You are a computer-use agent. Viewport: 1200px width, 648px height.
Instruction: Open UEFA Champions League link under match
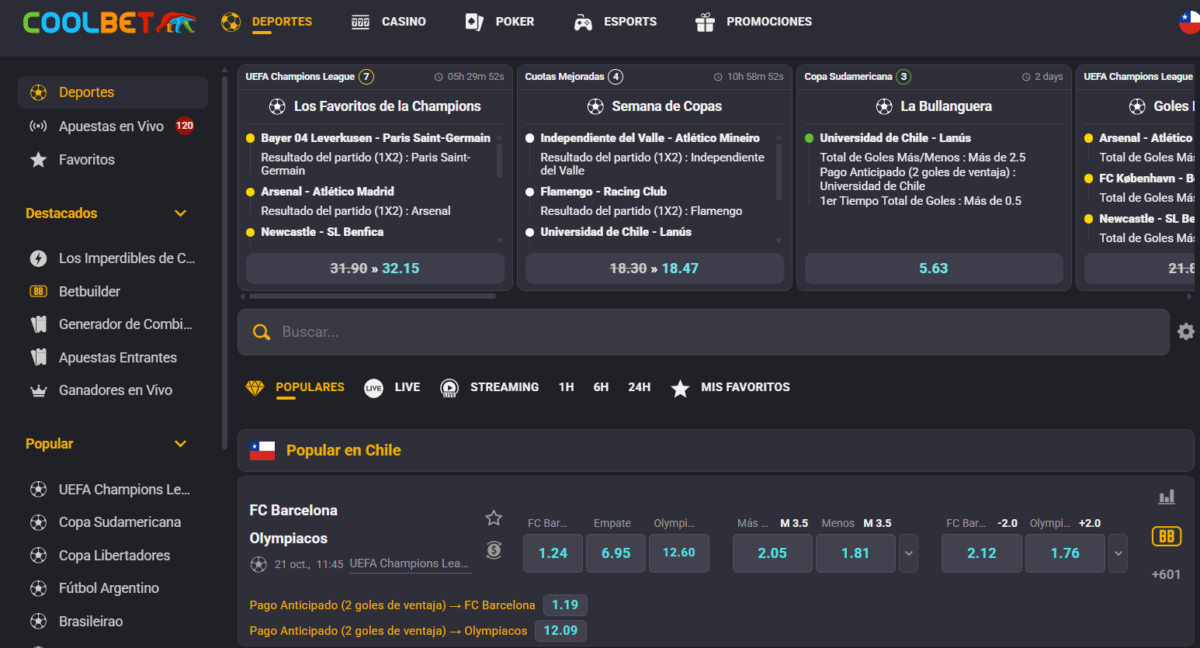tap(410, 564)
